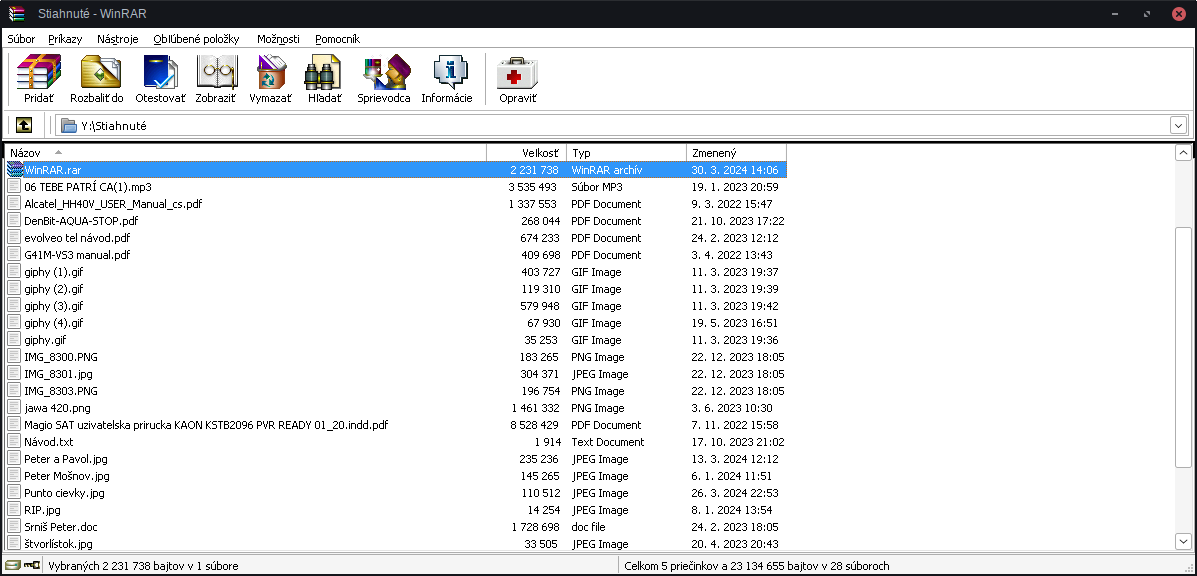The image size is (1197, 576).
Task: Open the Príkazy menu
Action: click(65, 39)
